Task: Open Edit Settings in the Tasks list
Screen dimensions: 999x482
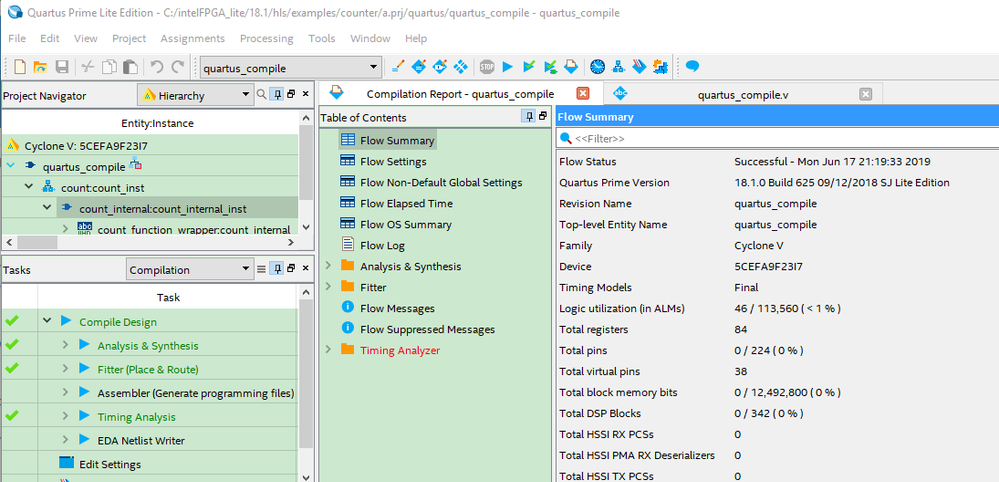Action: coord(110,464)
